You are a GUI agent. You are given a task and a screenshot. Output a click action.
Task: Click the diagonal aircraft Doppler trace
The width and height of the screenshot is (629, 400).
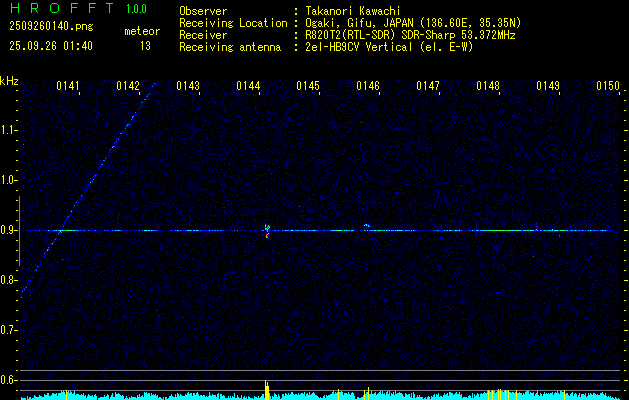pyautogui.click(x=88, y=189)
